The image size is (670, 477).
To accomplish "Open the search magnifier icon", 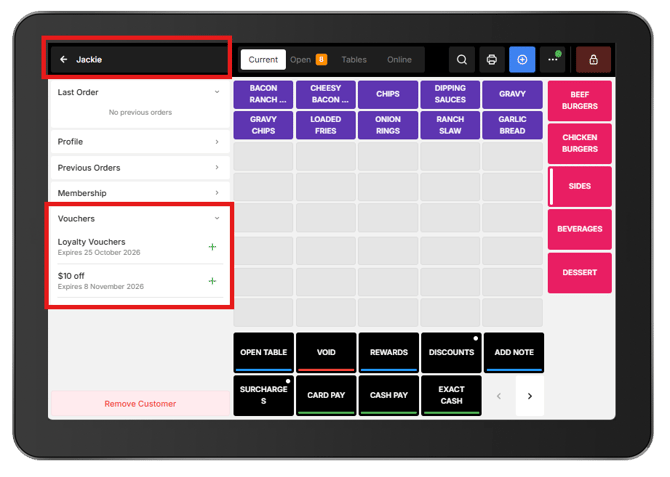I will [x=462, y=59].
